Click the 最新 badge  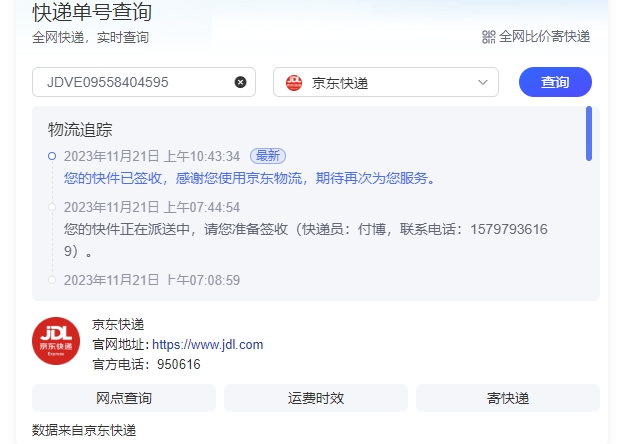[x=268, y=156]
